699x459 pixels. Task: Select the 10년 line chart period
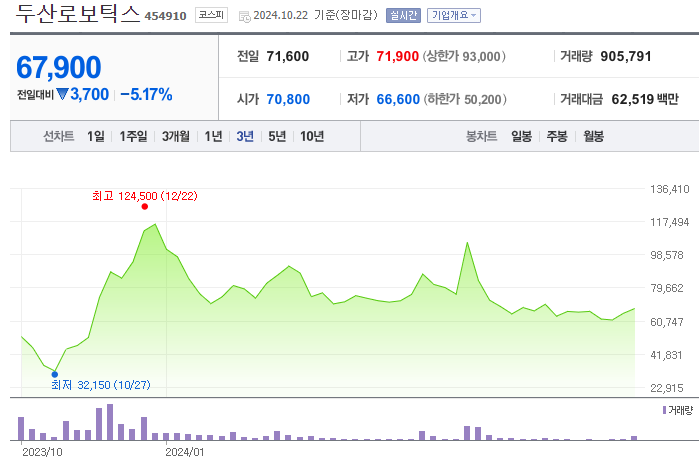tap(312, 136)
